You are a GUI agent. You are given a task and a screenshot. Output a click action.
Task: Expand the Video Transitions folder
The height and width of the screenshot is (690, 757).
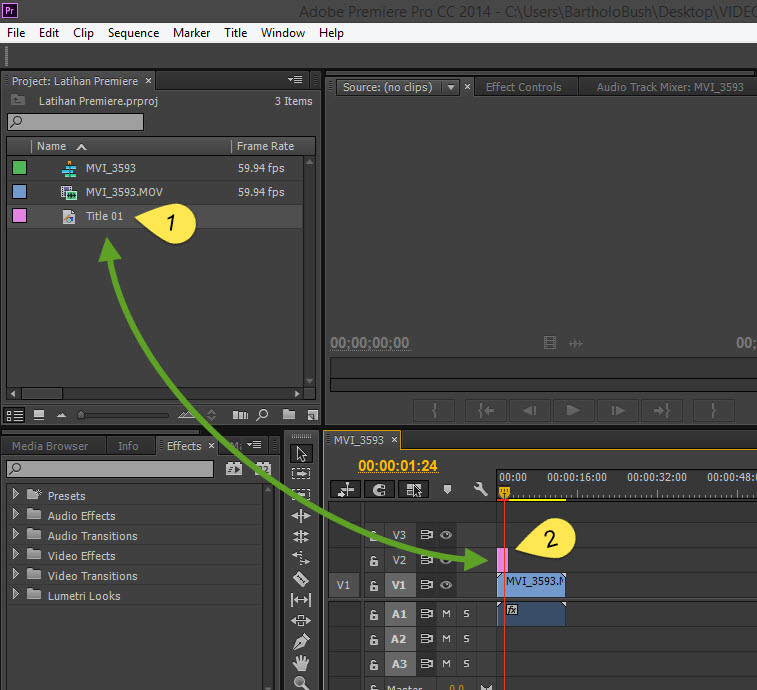(x=15, y=574)
